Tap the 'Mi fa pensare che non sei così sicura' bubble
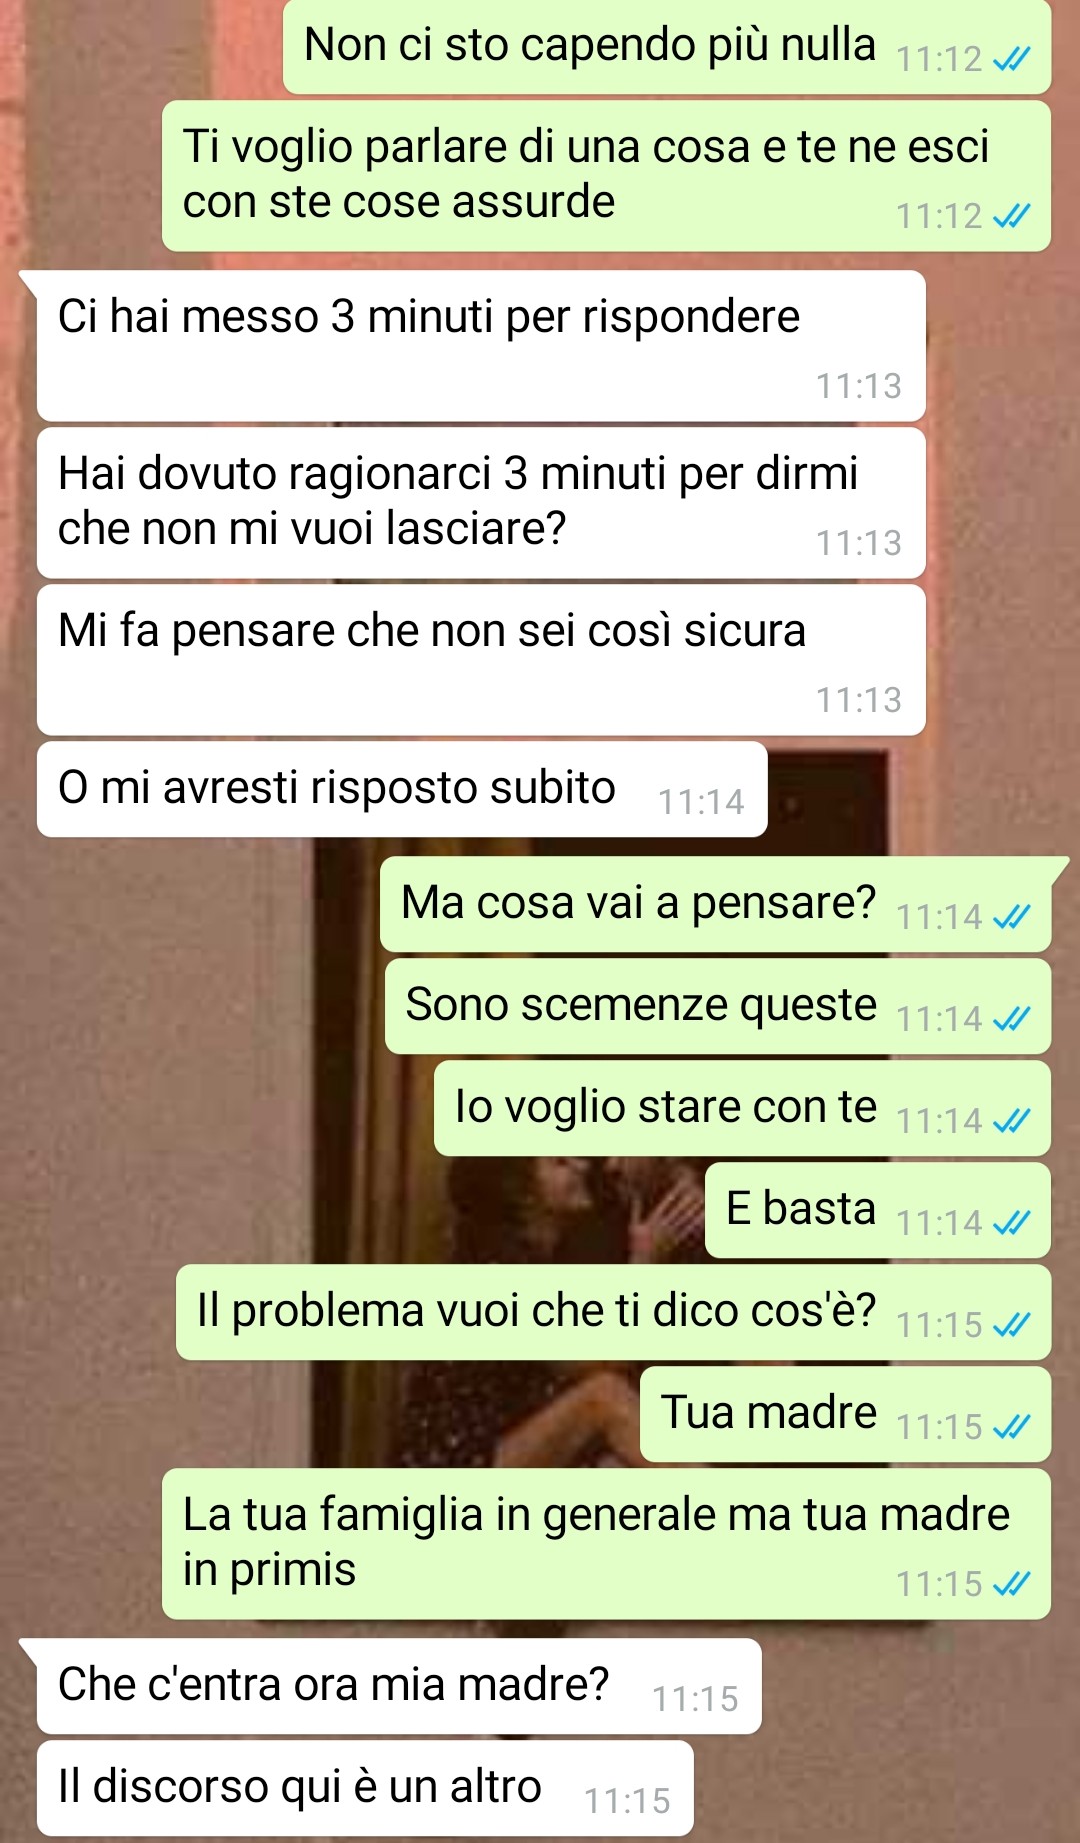Viewport: 1080px width, 1843px height. pos(481,660)
